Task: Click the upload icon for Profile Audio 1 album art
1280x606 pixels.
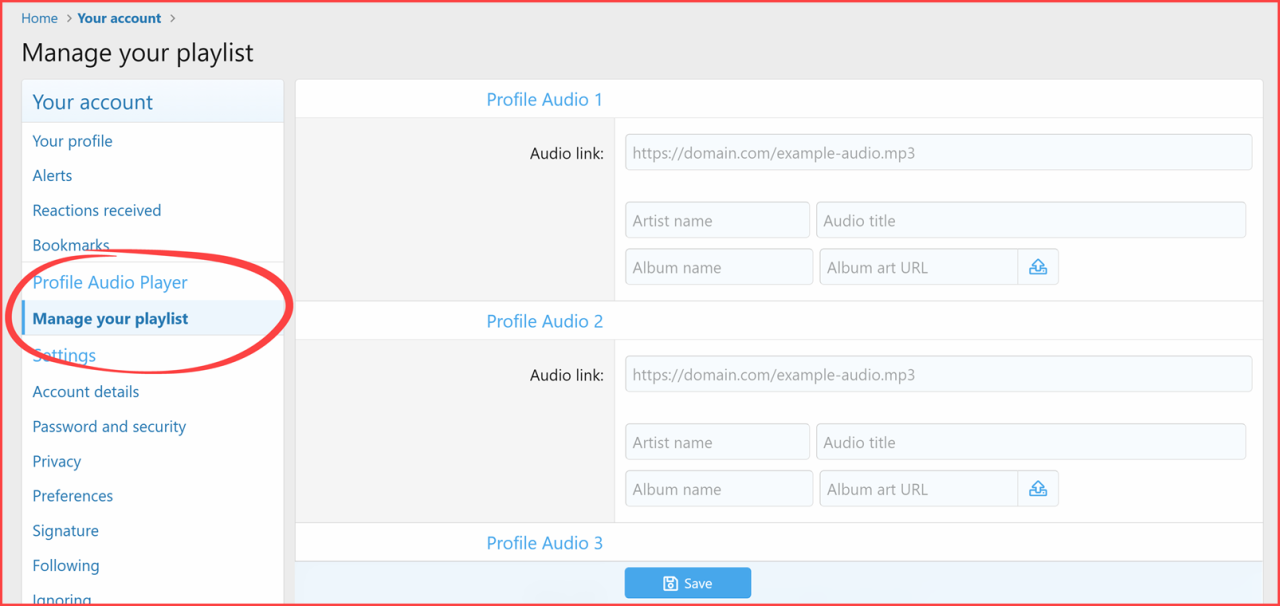Action: [1037, 266]
